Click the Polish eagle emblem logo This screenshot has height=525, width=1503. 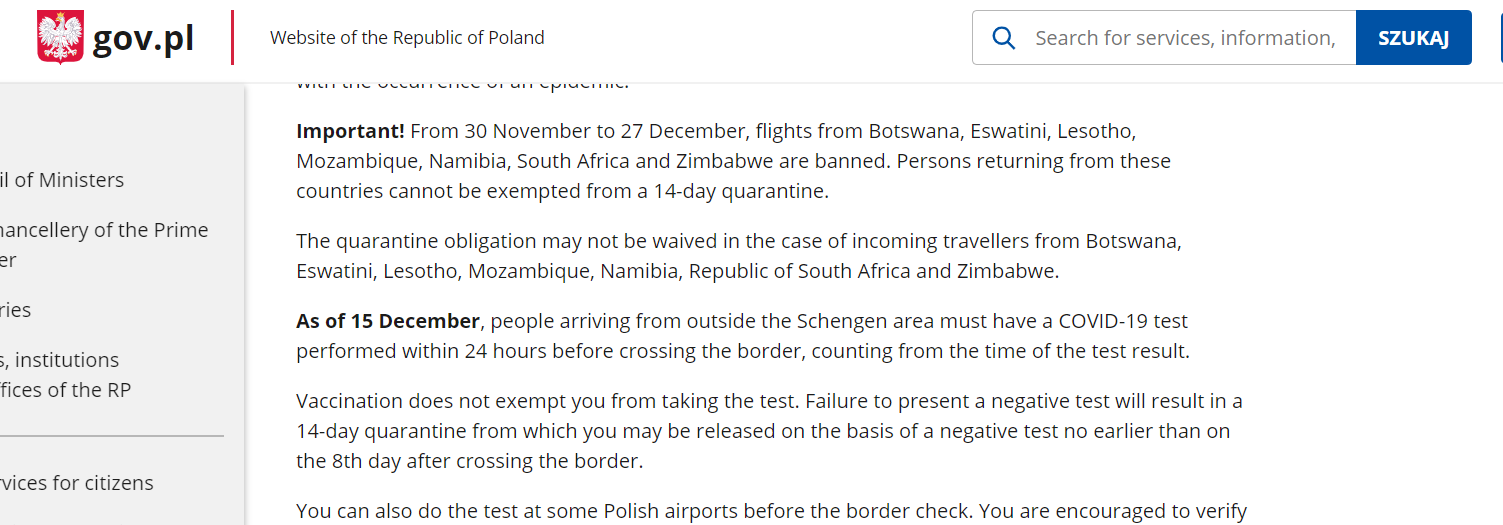pyautogui.click(x=60, y=38)
